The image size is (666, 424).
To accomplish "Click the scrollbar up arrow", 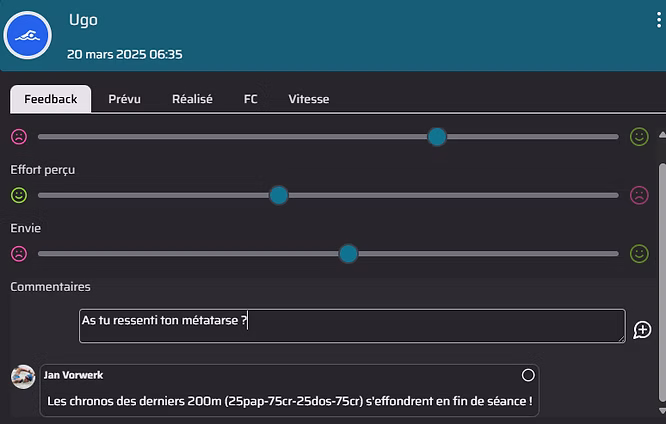I will [660, 135].
